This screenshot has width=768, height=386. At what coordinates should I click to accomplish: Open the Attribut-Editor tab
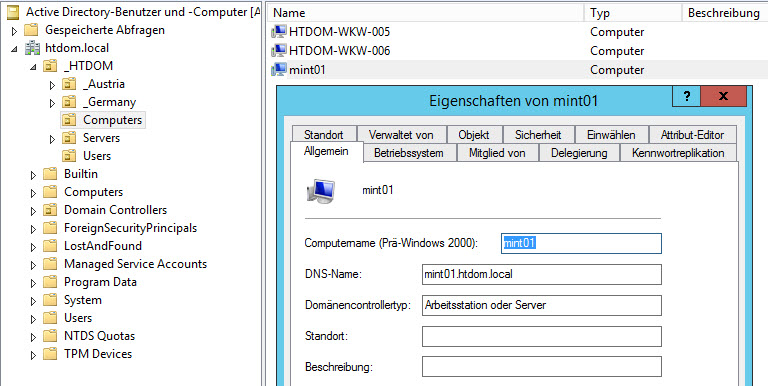pos(692,135)
